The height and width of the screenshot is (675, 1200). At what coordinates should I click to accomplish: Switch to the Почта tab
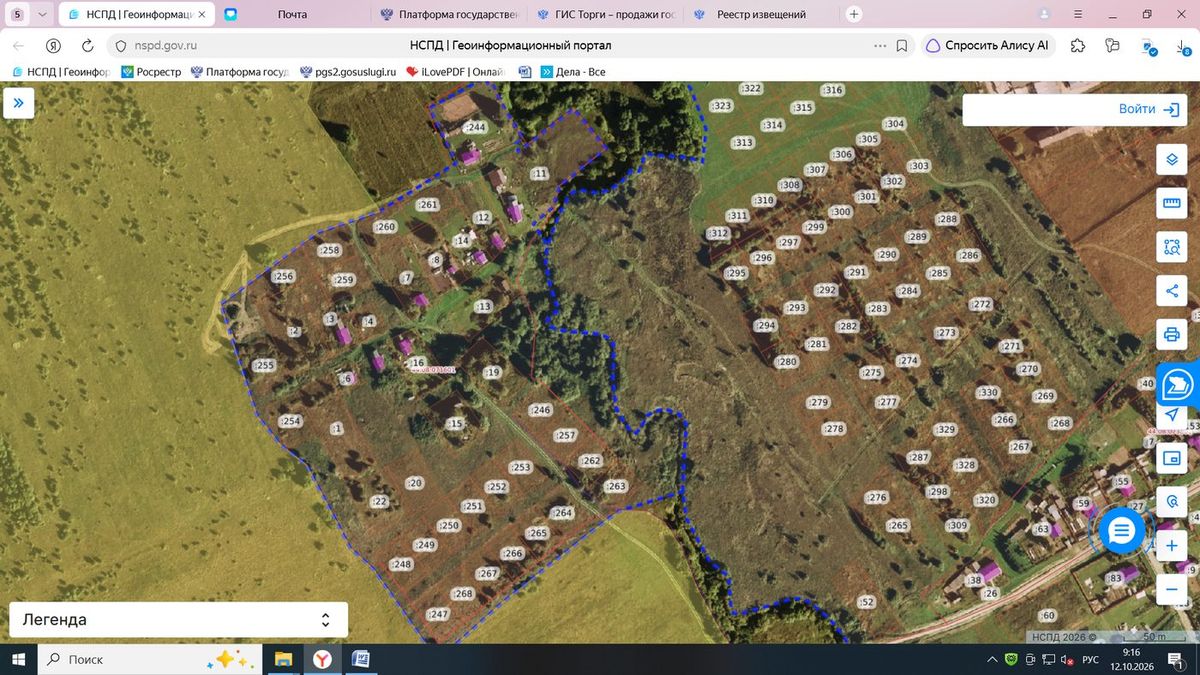coord(293,14)
